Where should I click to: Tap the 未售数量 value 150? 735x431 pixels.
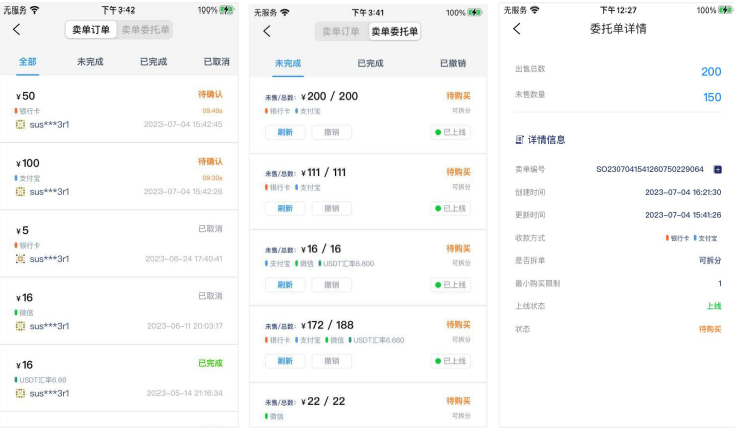pos(712,97)
